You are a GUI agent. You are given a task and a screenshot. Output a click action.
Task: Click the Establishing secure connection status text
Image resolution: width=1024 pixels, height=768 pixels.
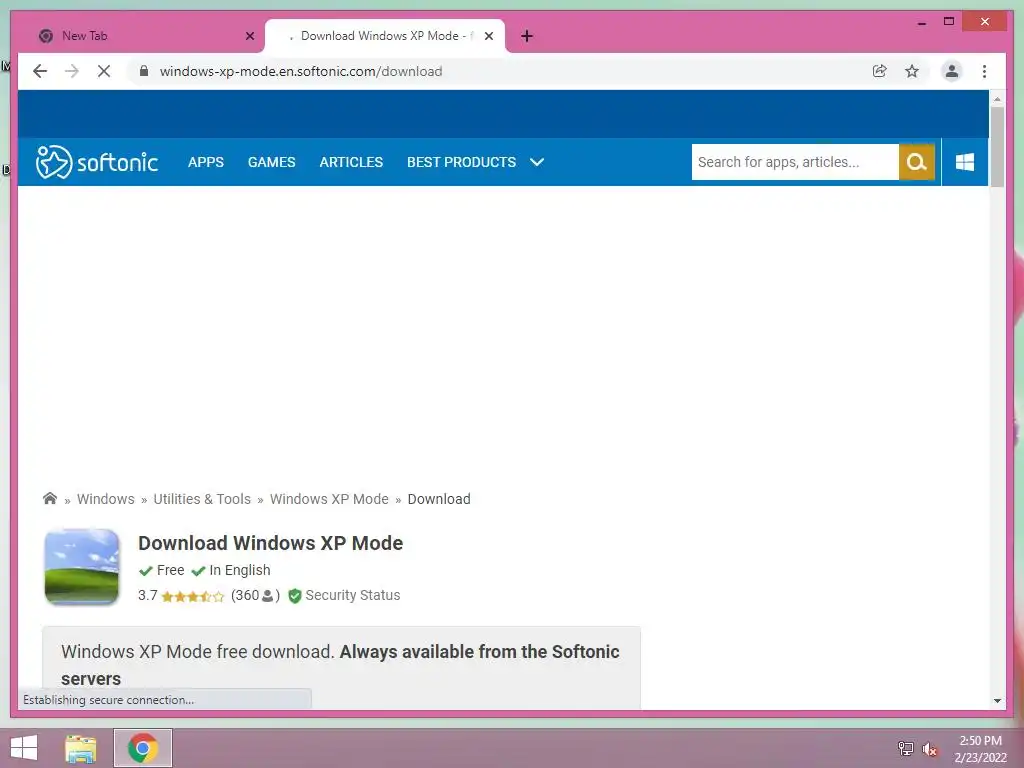108,699
